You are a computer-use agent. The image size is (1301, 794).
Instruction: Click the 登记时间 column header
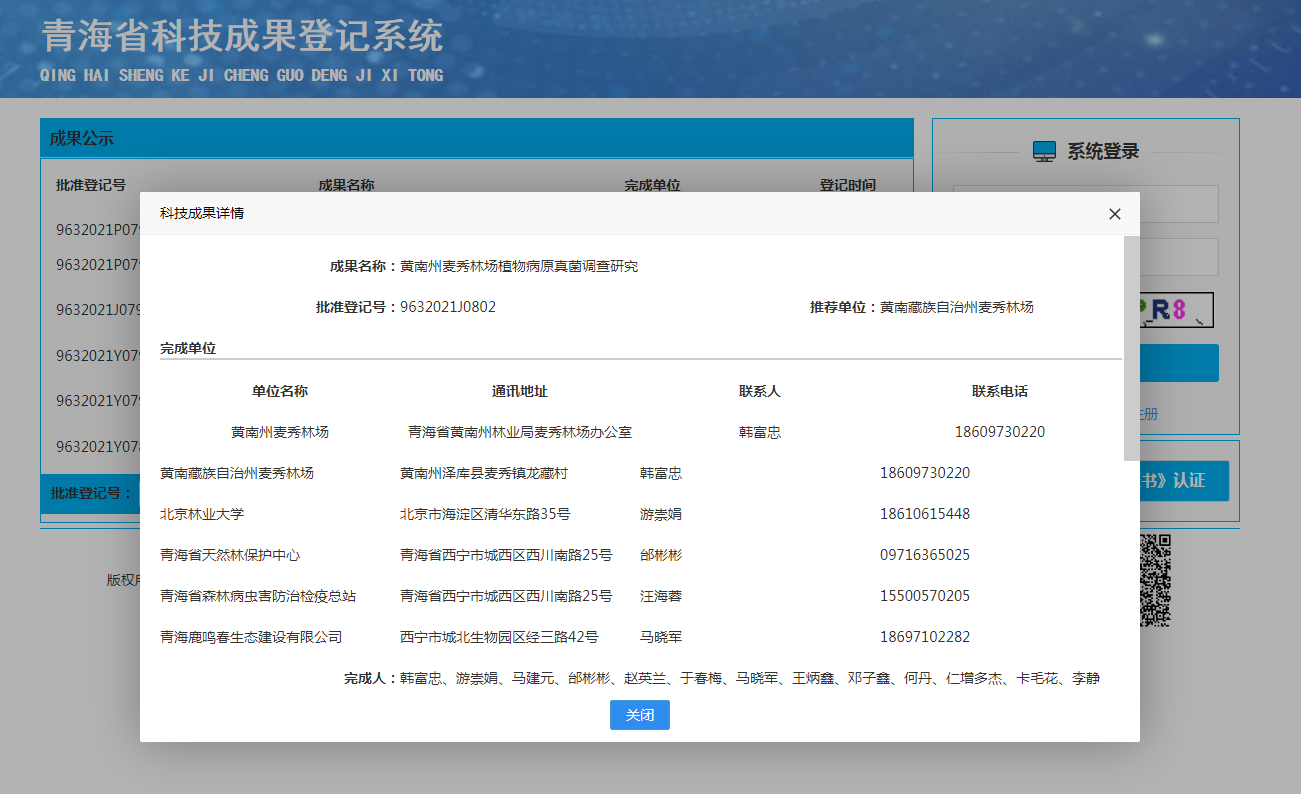point(847,185)
